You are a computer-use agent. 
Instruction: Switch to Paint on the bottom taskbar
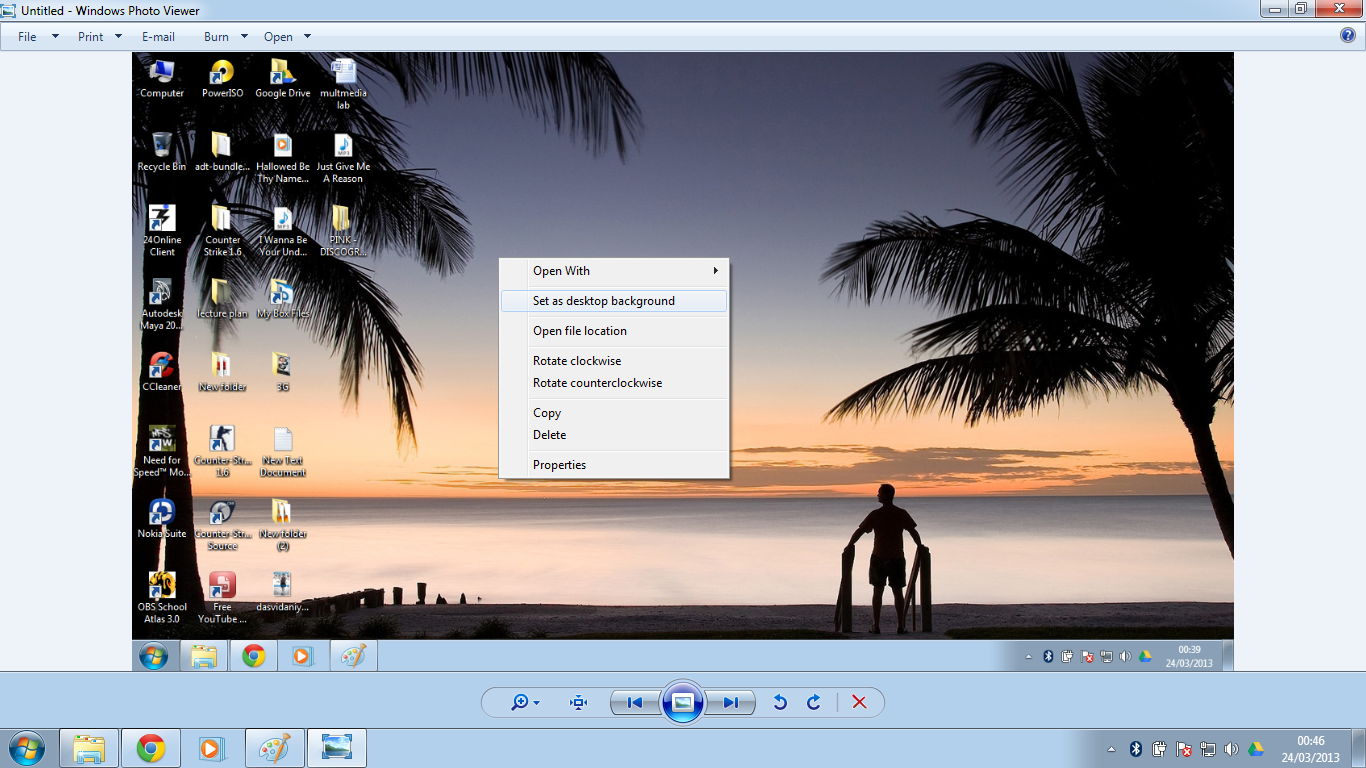tap(274, 748)
